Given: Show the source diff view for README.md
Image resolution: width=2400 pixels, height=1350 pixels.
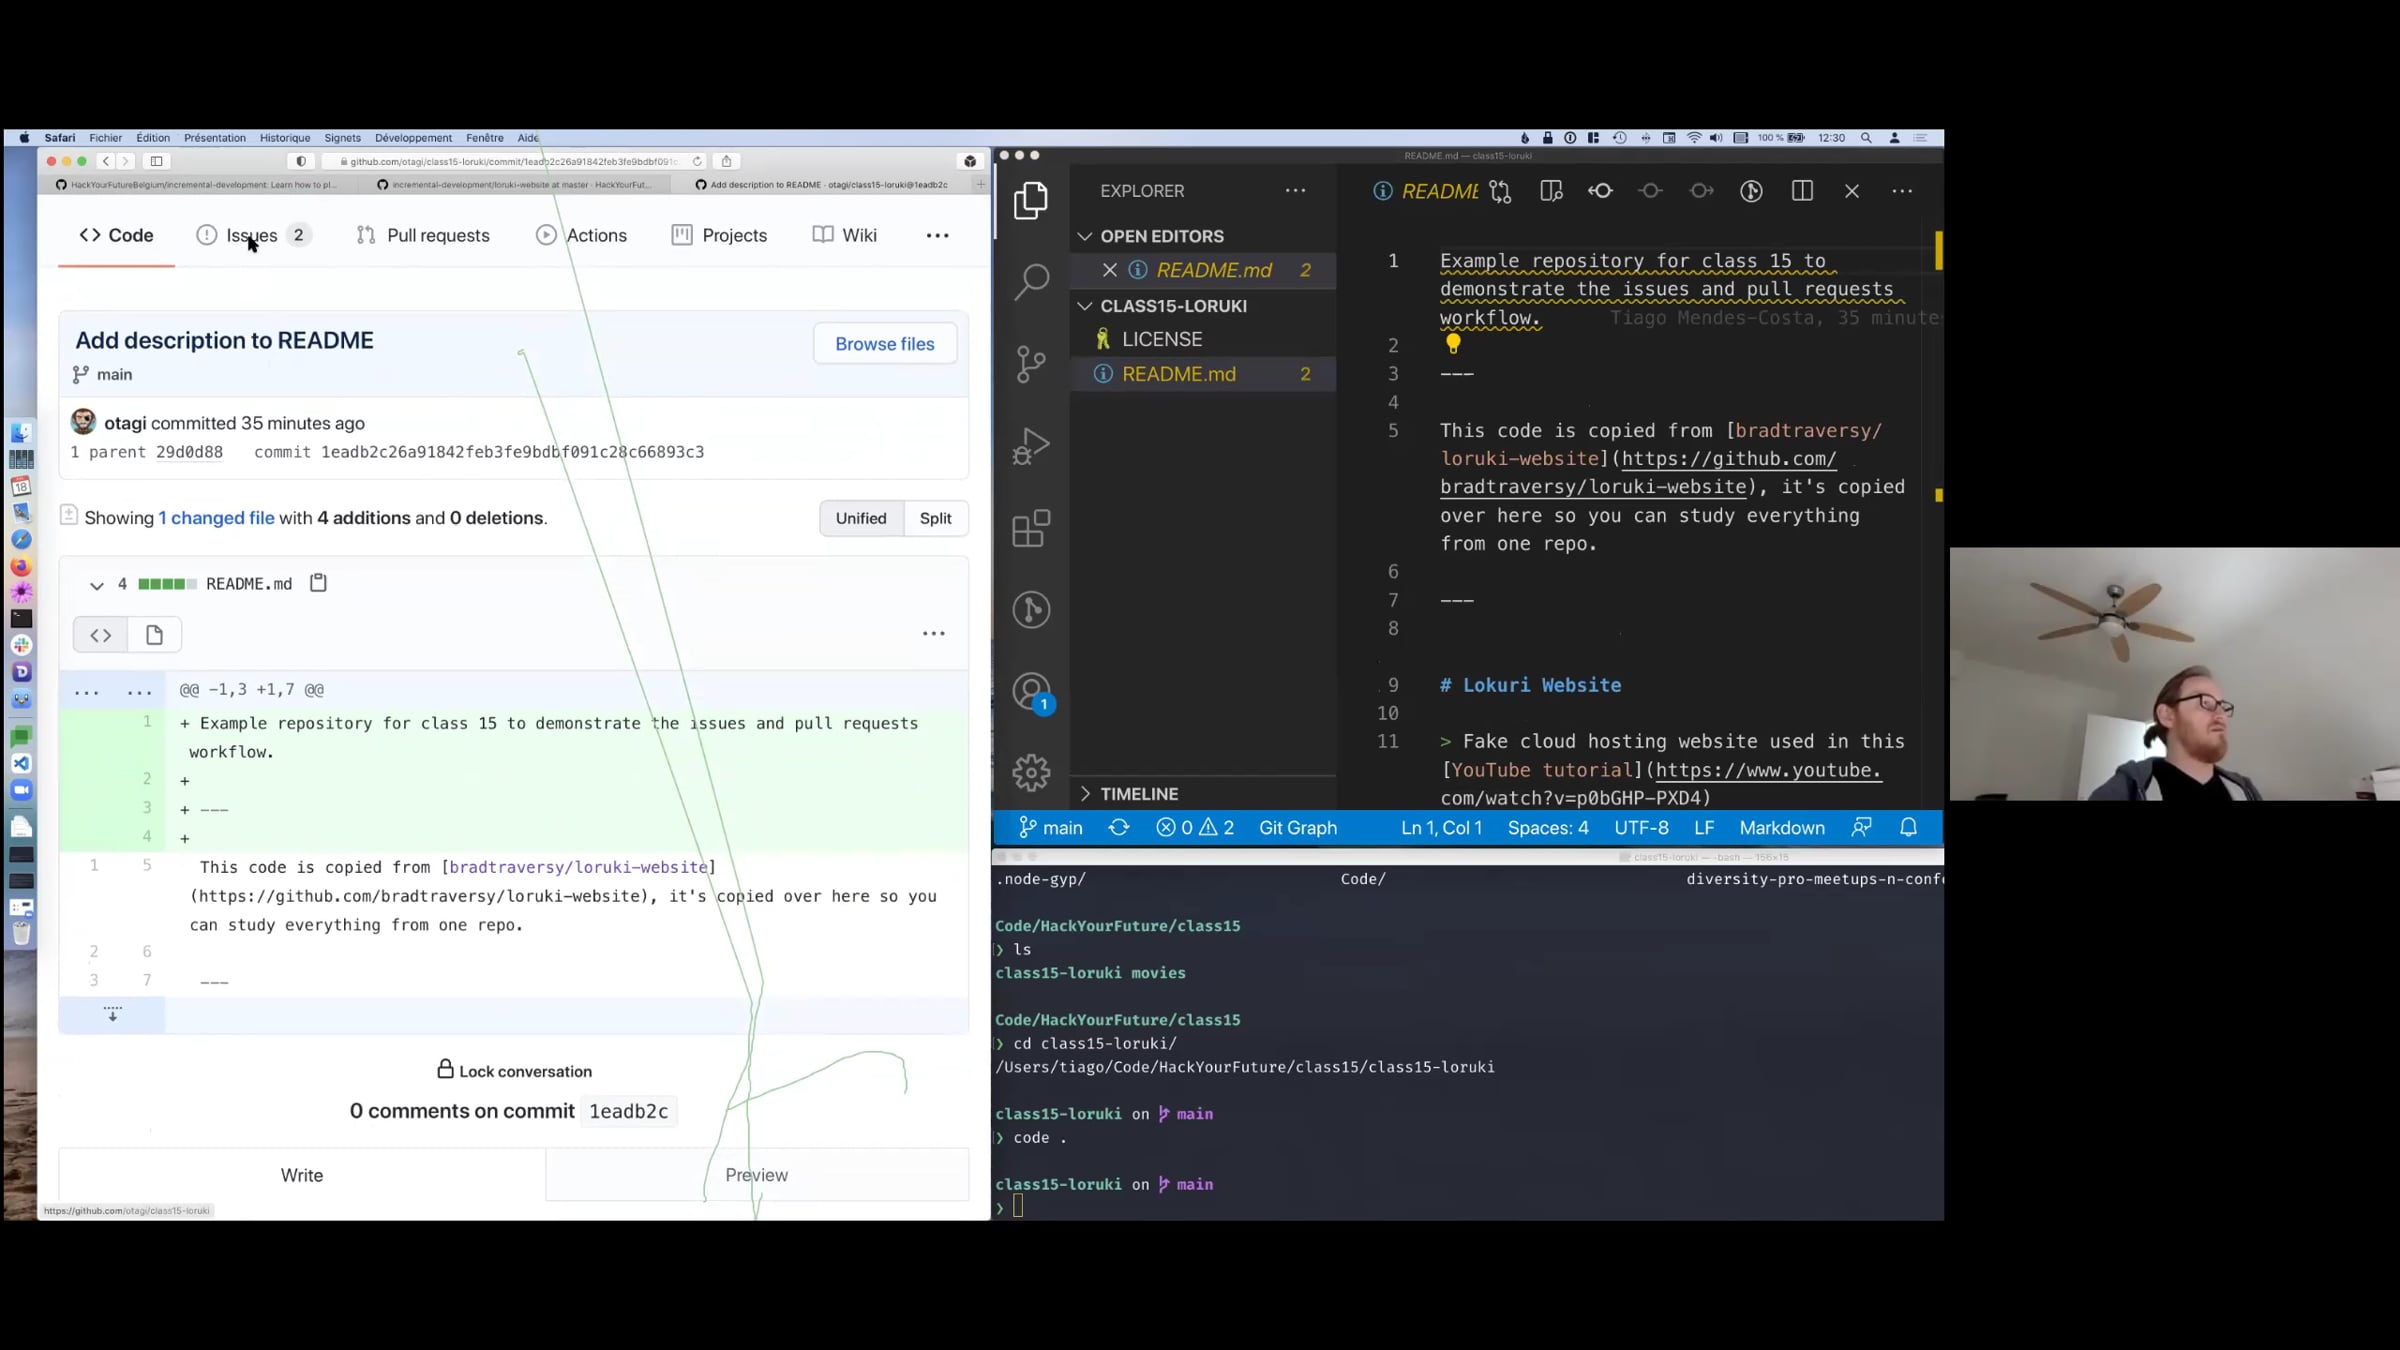Looking at the screenshot, I should click(x=100, y=635).
